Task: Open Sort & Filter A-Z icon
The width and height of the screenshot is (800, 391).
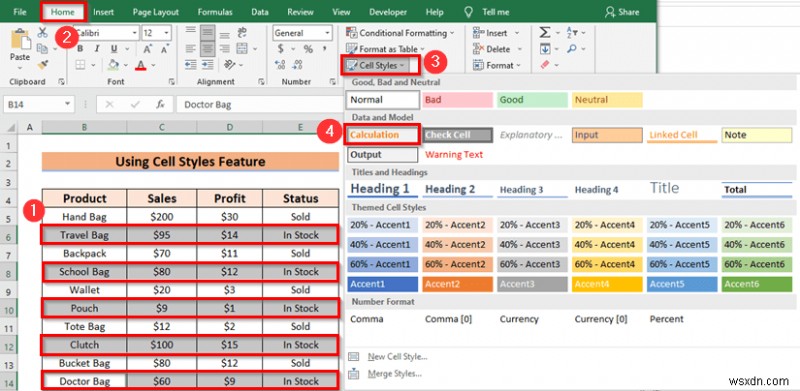Action: pyautogui.click(x=571, y=33)
